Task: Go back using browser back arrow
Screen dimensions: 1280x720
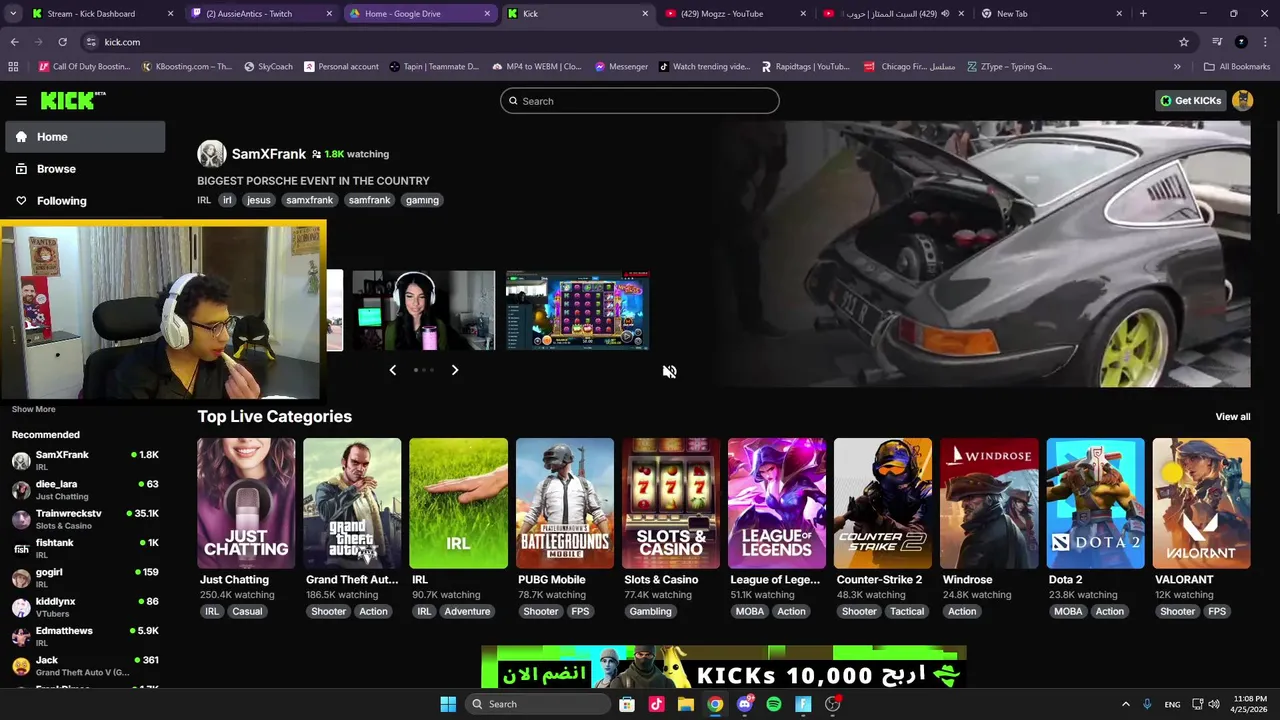Action: click(x=14, y=42)
